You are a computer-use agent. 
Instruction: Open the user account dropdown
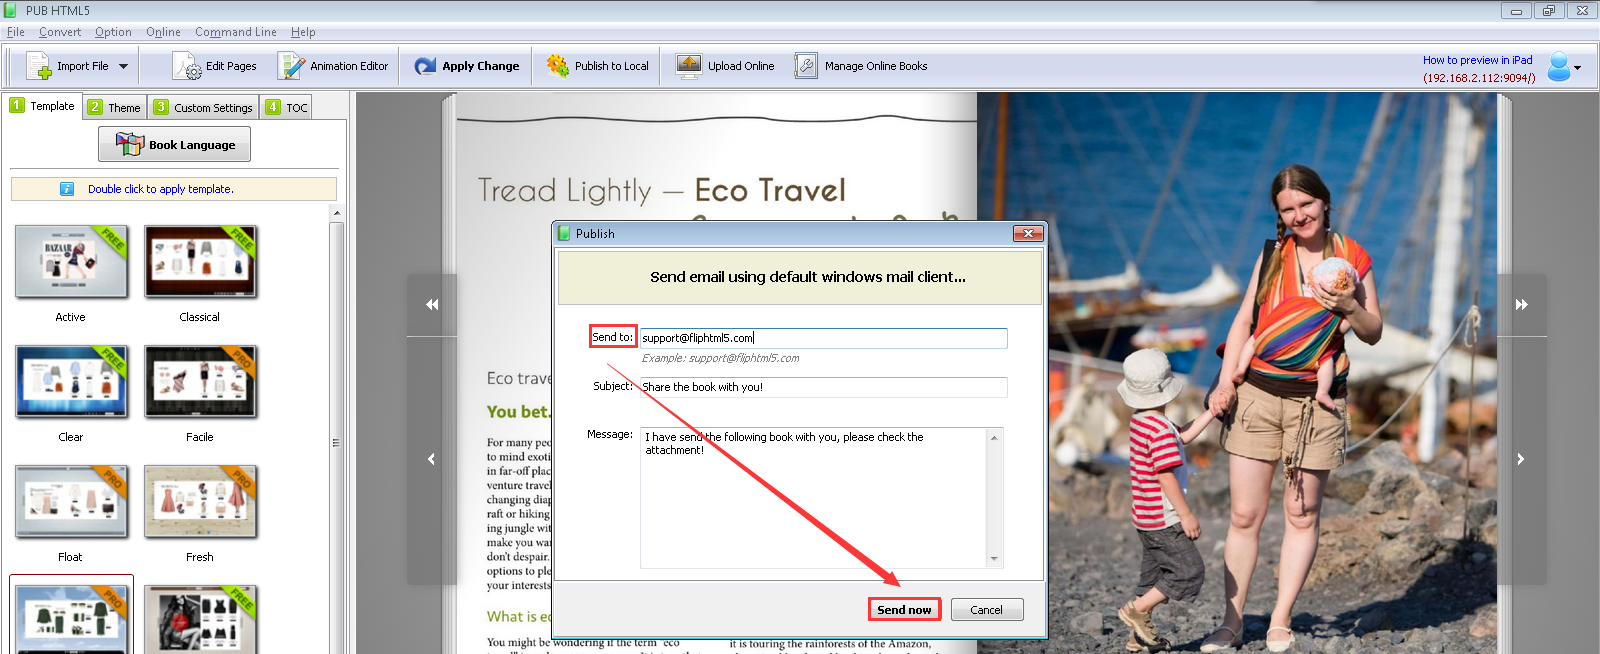click(x=1565, y=67)
